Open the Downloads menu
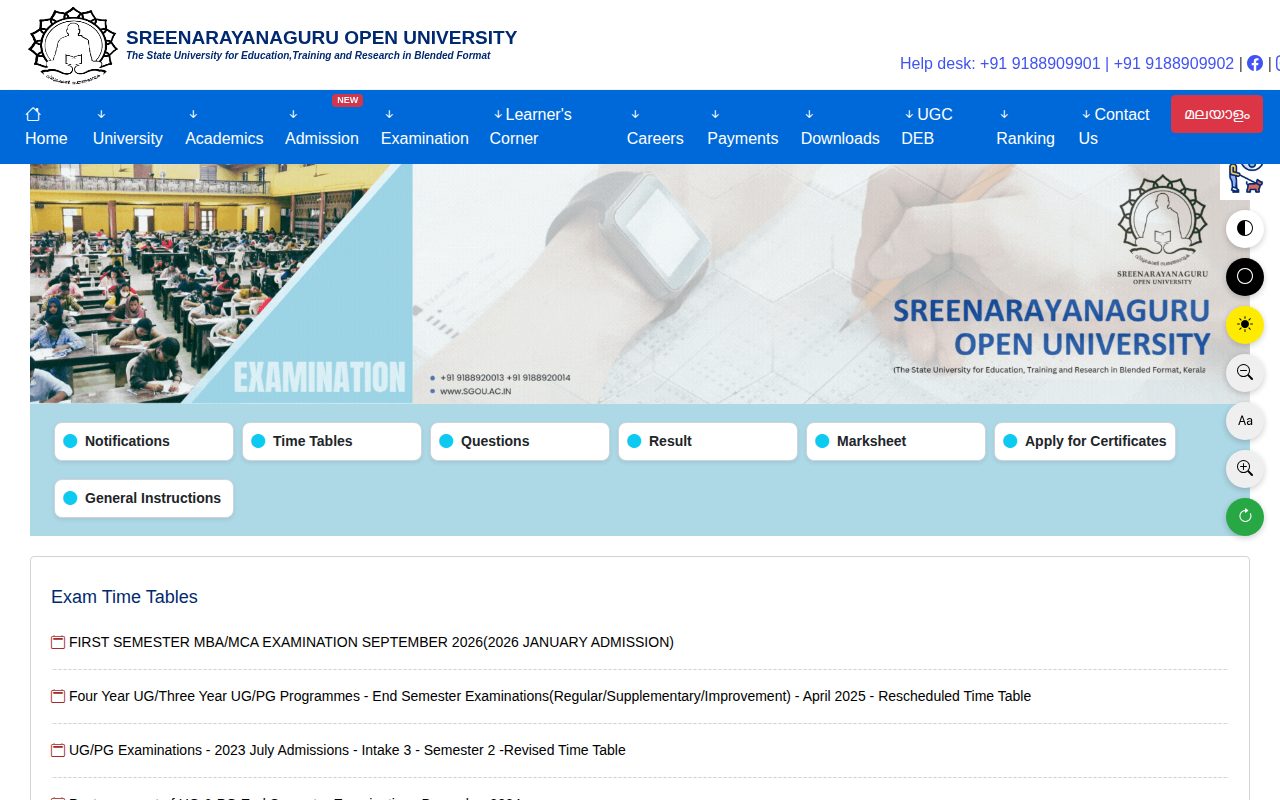1280x800 pixels. [x=840, y=127]
